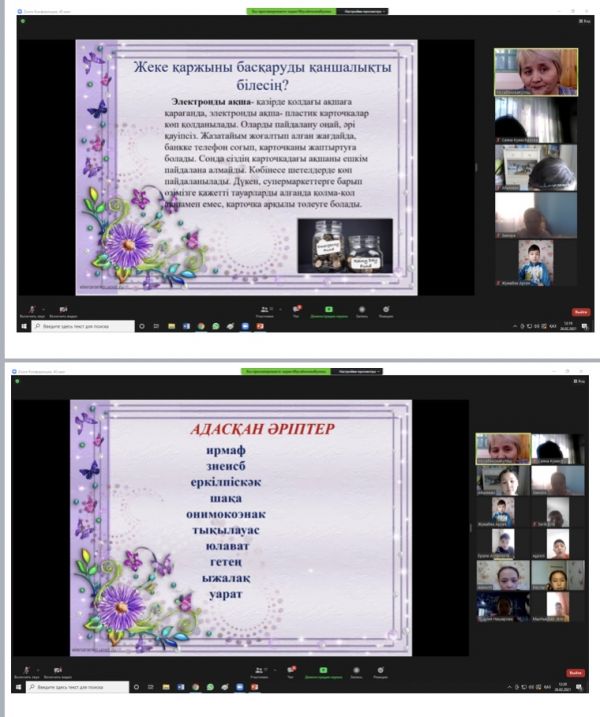Image resolution: width=600 pixels, height=717 pixels.
Task: Expand 'Настройки просмотра' dropdown in upper window
Action: pyautogui.click(x=365, y=11)
